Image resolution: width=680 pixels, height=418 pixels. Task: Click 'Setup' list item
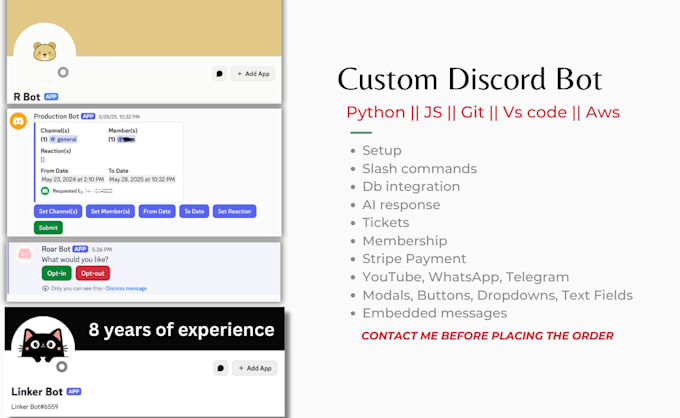click(382, 150)
